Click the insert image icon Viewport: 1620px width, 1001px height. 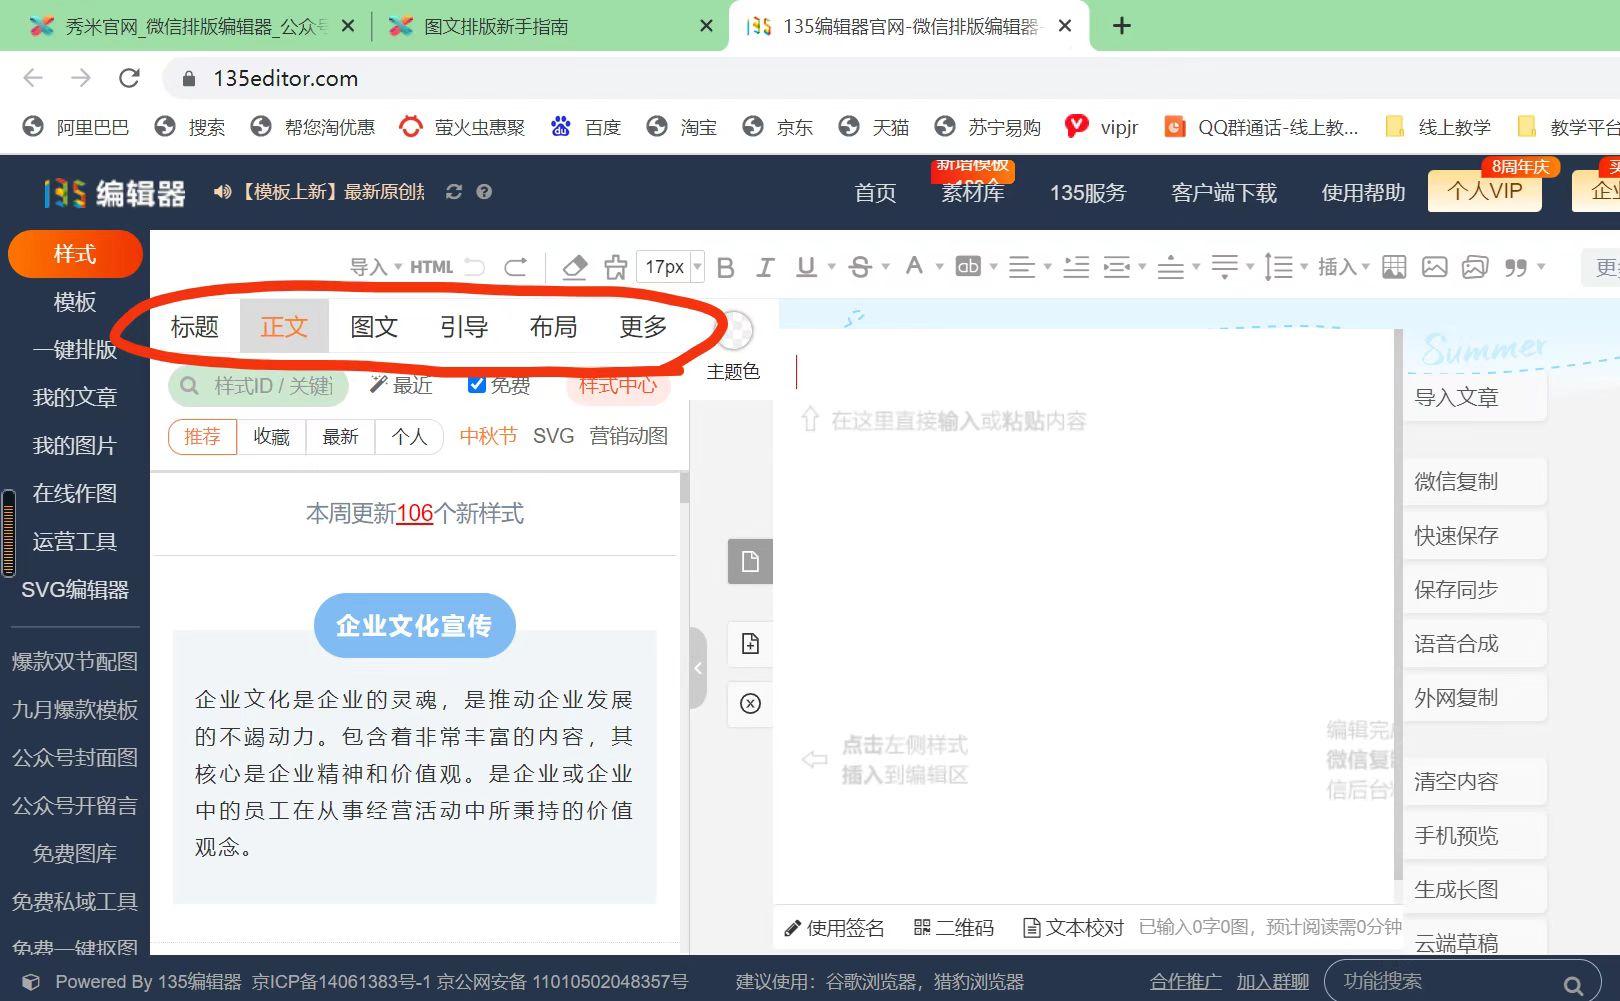[1435, 266]
